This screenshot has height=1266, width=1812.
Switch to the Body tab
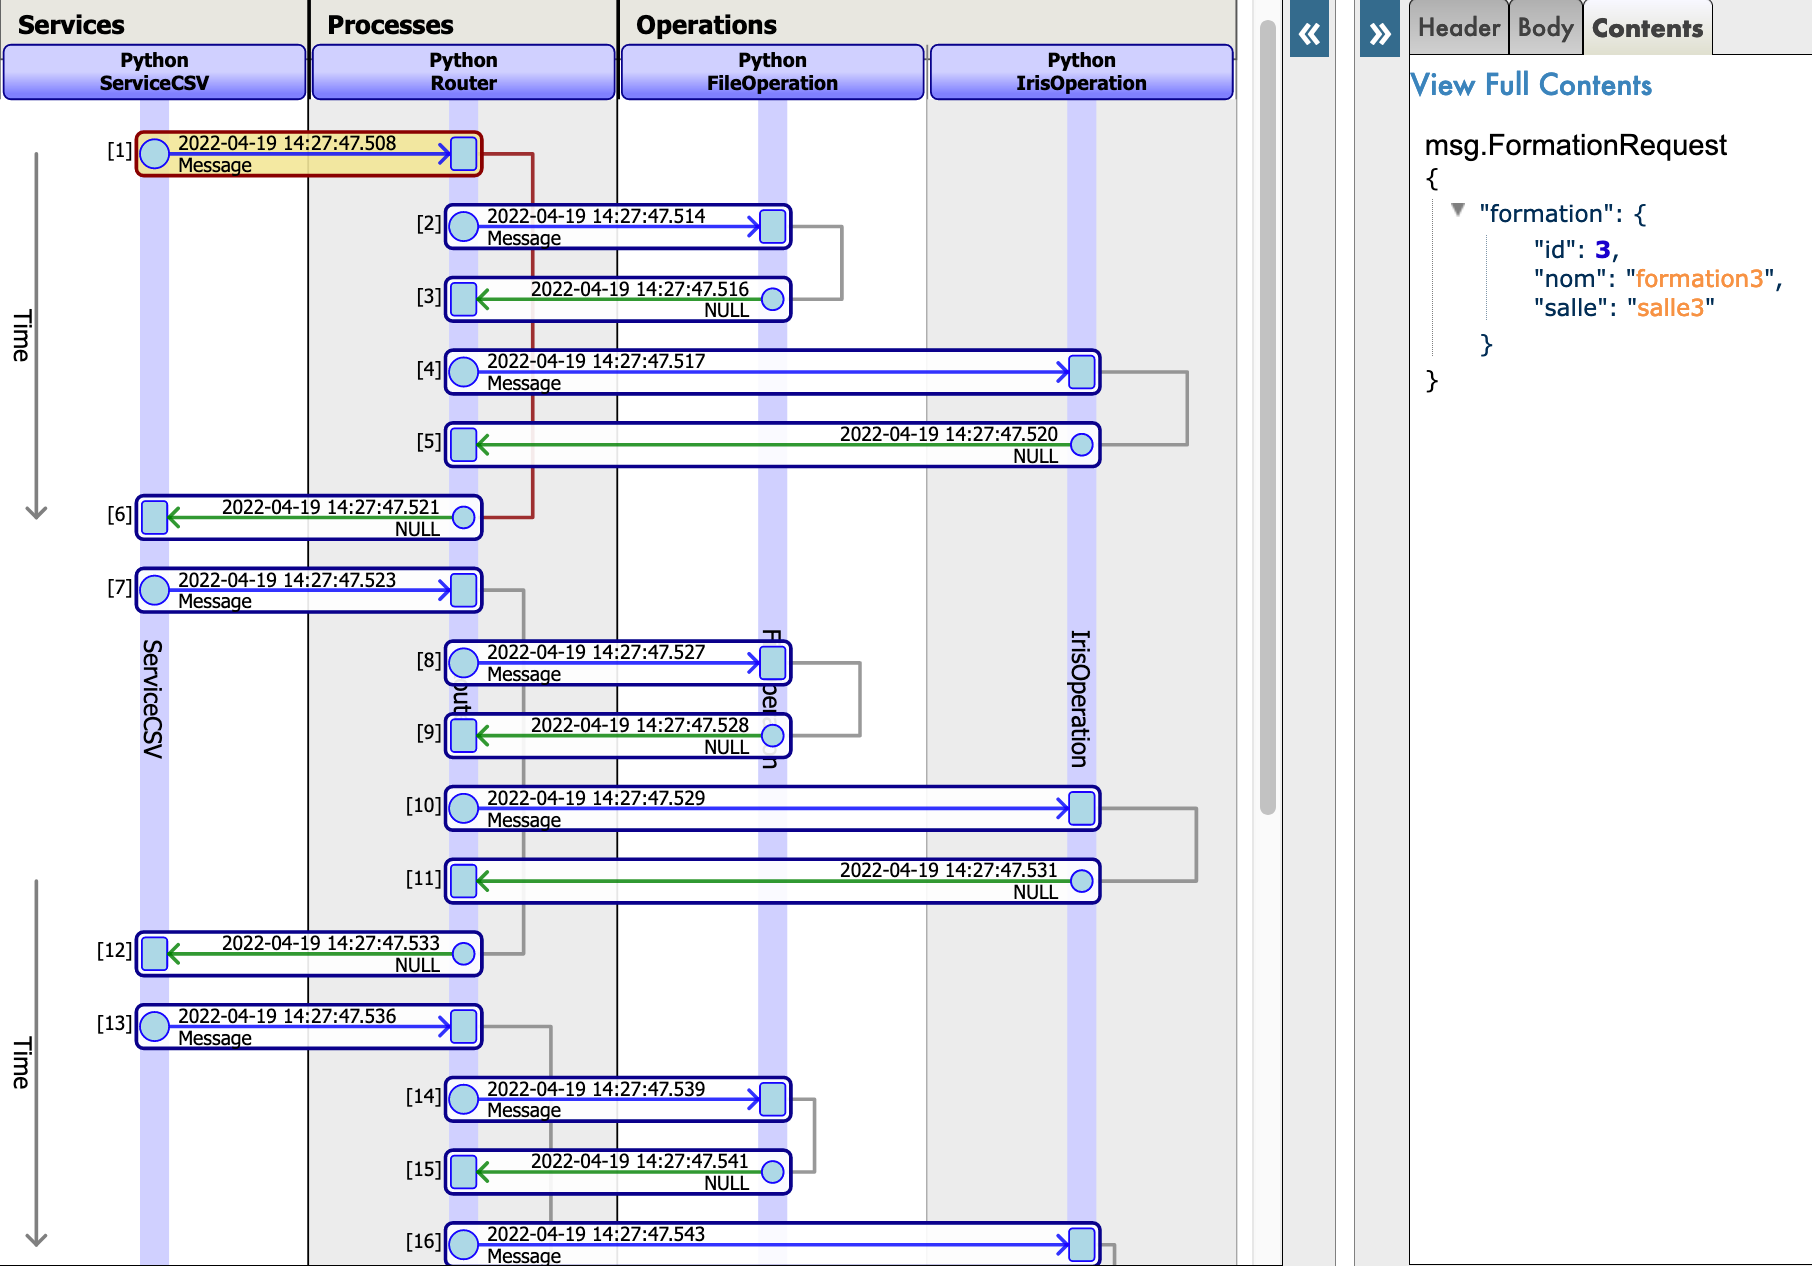pyautogui.click(x=1545, y=28)
